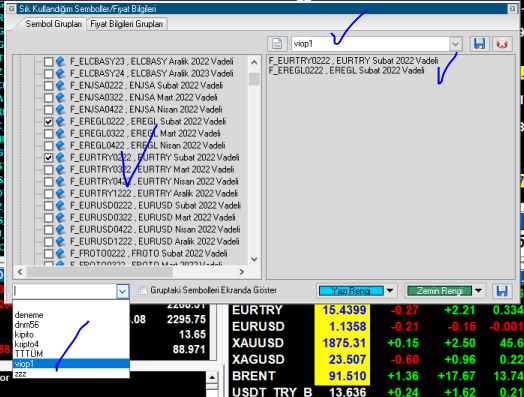This screenshot has height=397, width=524.
Task: Select dnm56 from the dropdown list
Action: (x=71, y=324)
